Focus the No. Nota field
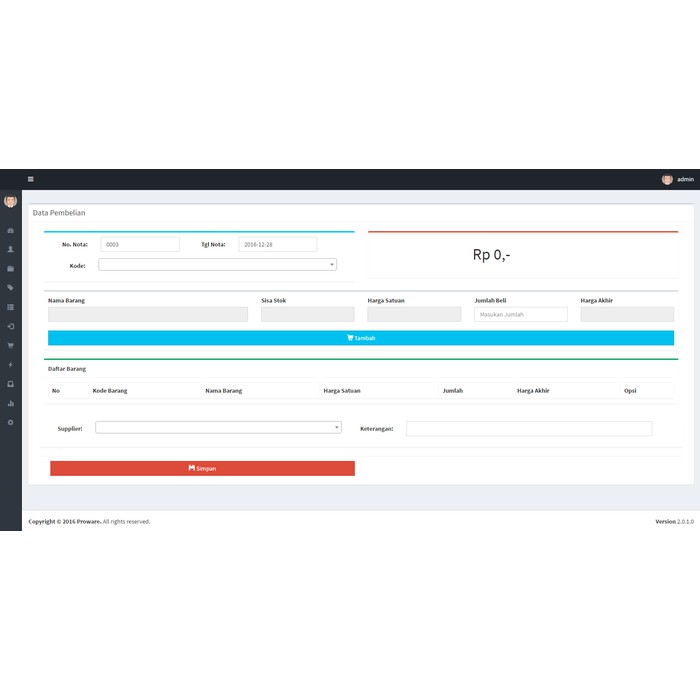This screenshot has height=700, width=700. pos(140,244)
